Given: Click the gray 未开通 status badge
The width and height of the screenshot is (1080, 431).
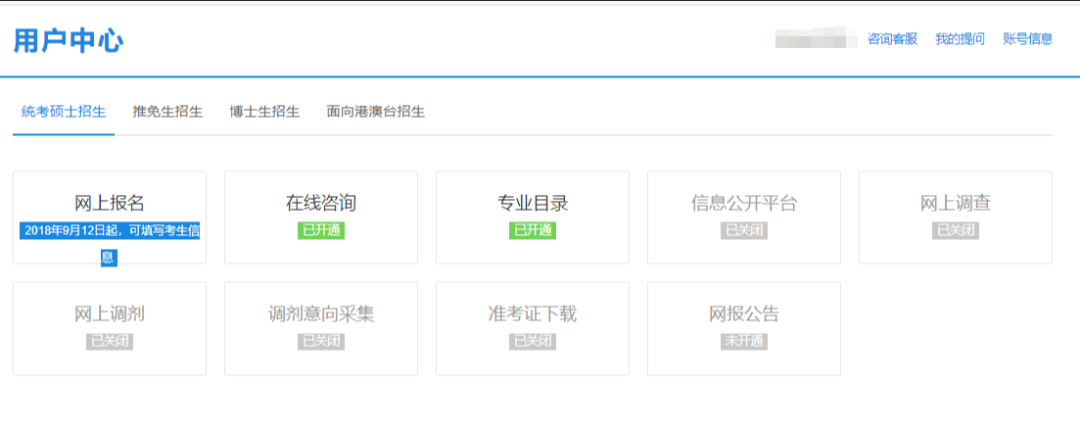Looking at the screenshot, I should pyautogui.click(x=744, y=341).
